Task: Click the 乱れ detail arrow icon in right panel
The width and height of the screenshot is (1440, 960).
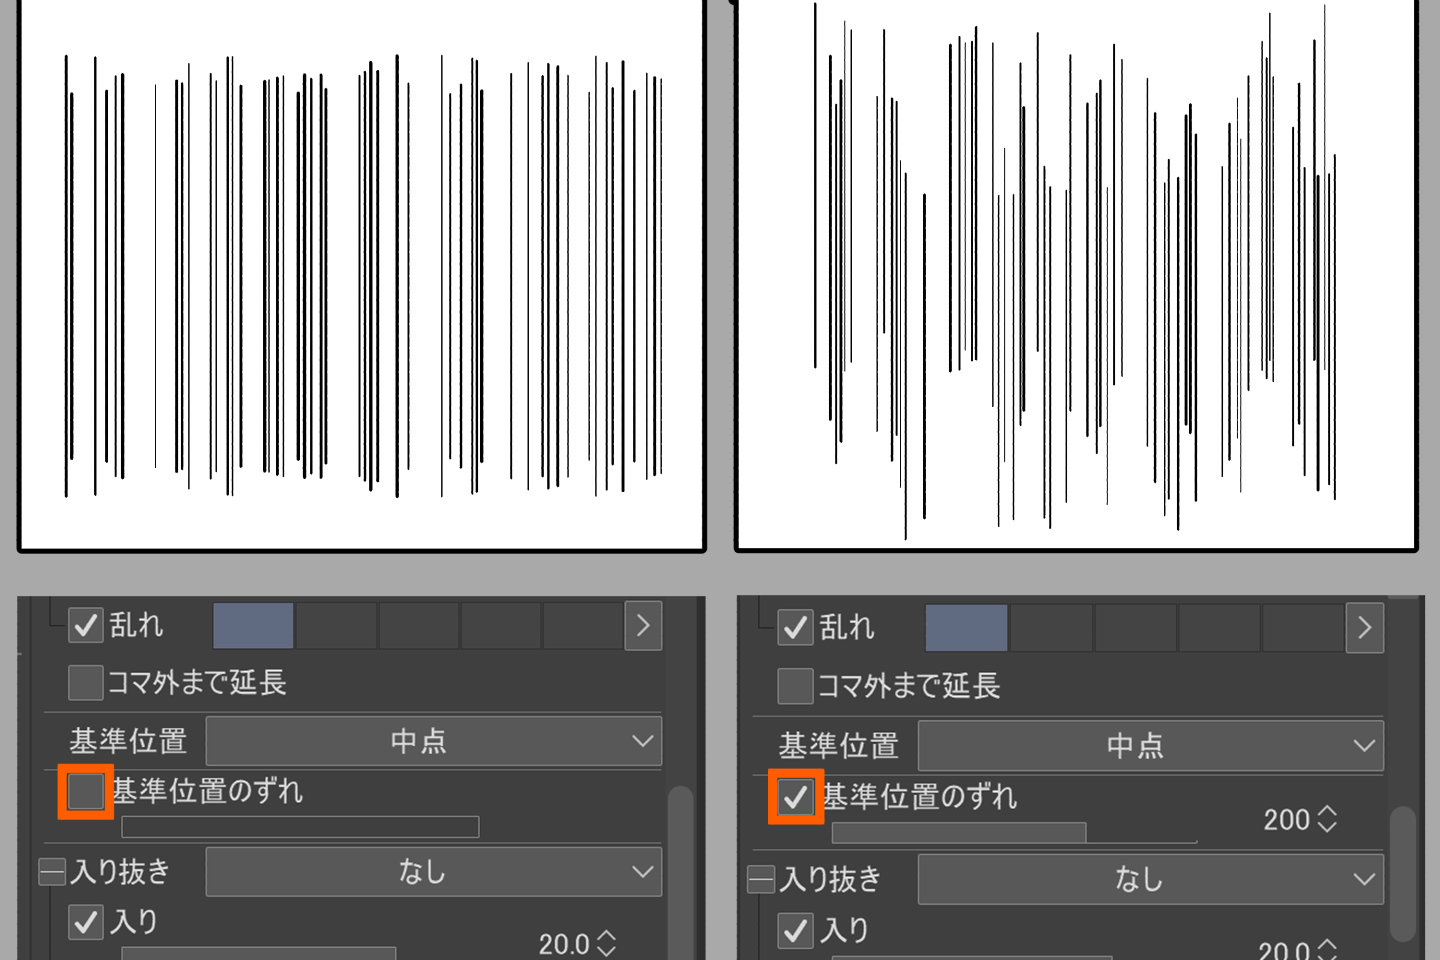Action: (1364, 628)
